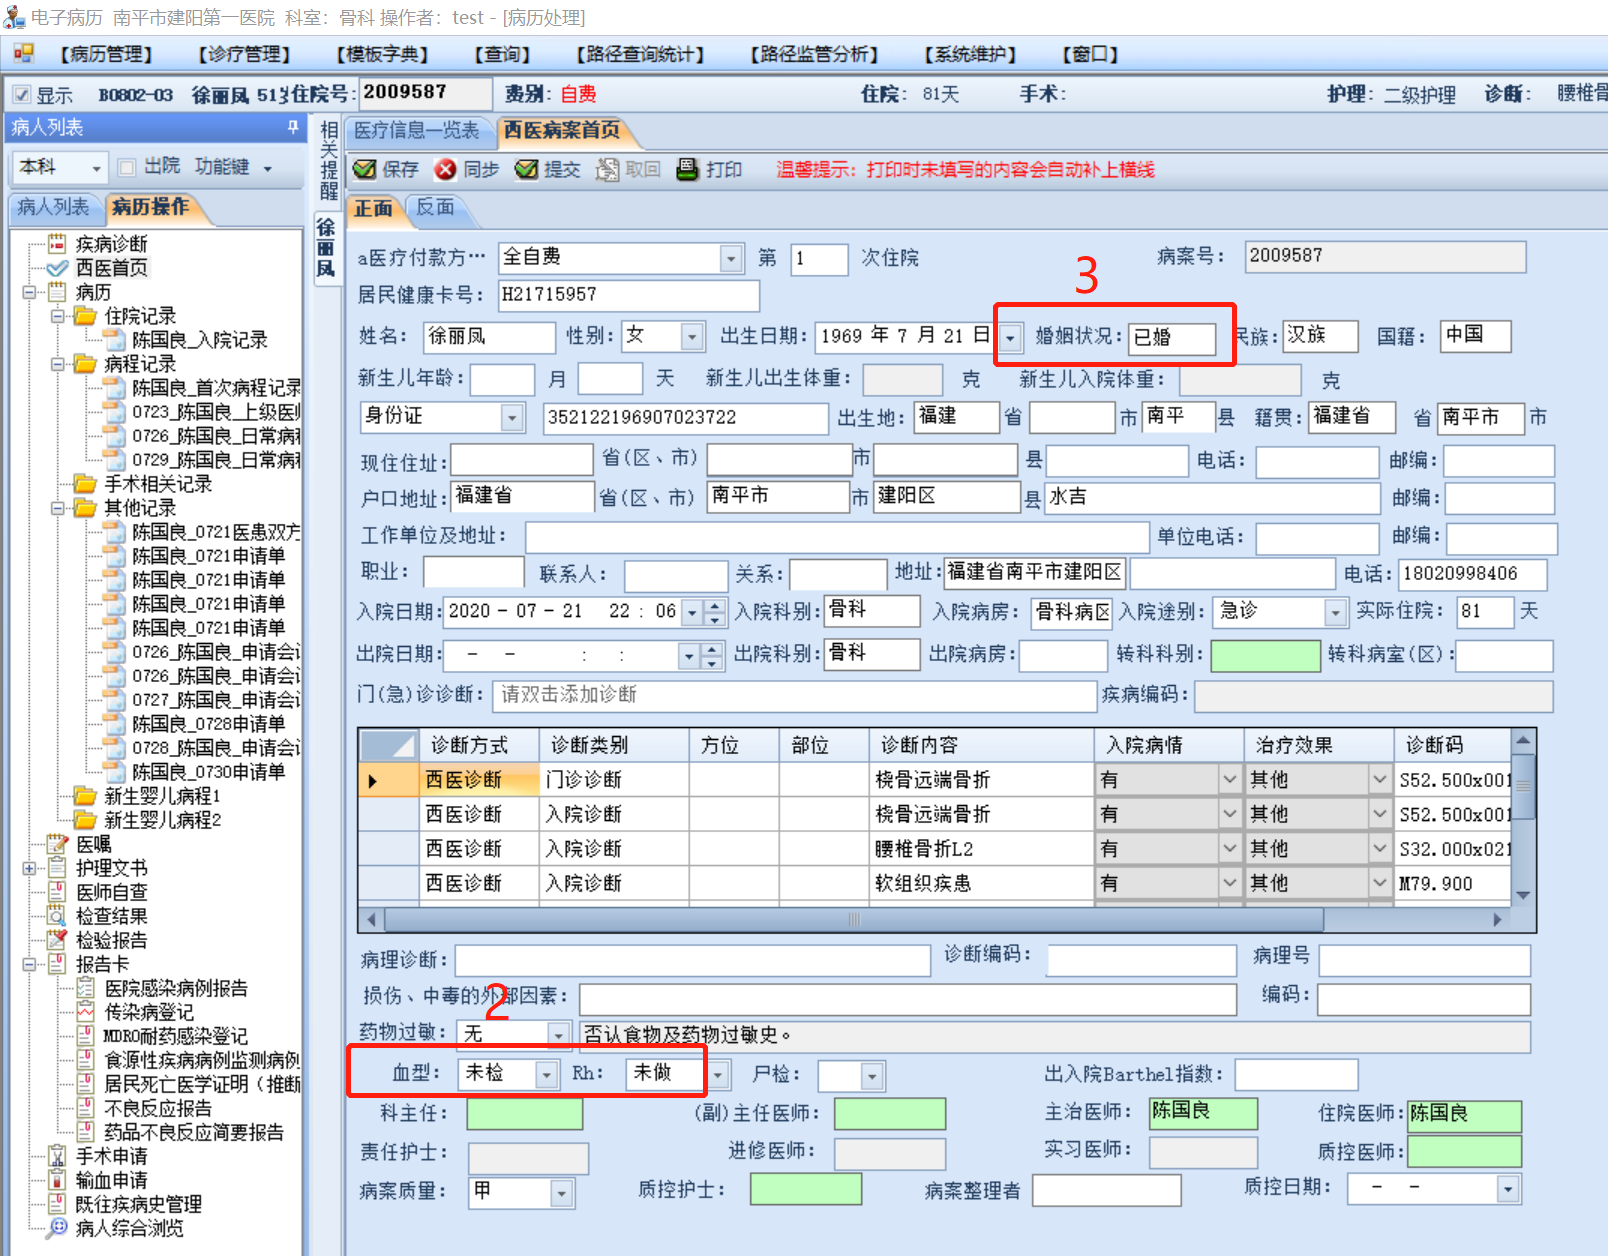The height and width of the screenshot is (1256, 1608).
Task: Click the 入院日期 time spinner arrows
Action: [714, 612]
